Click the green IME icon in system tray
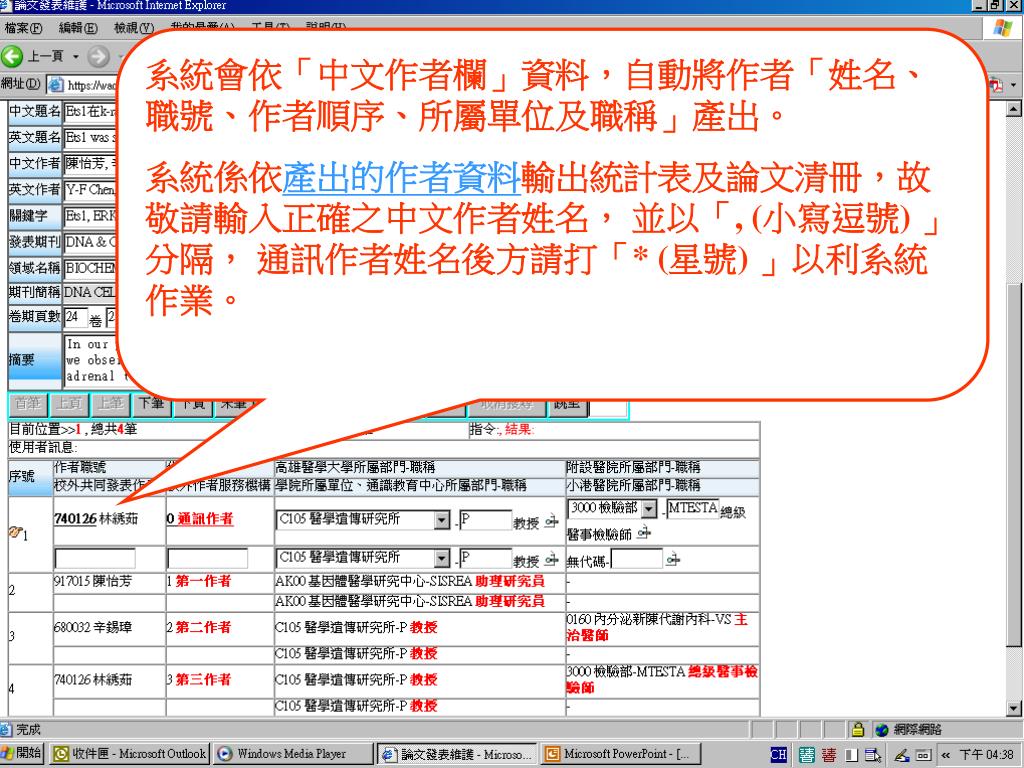Viewport: 1024px width, 768px height. [x=807, y=755]
